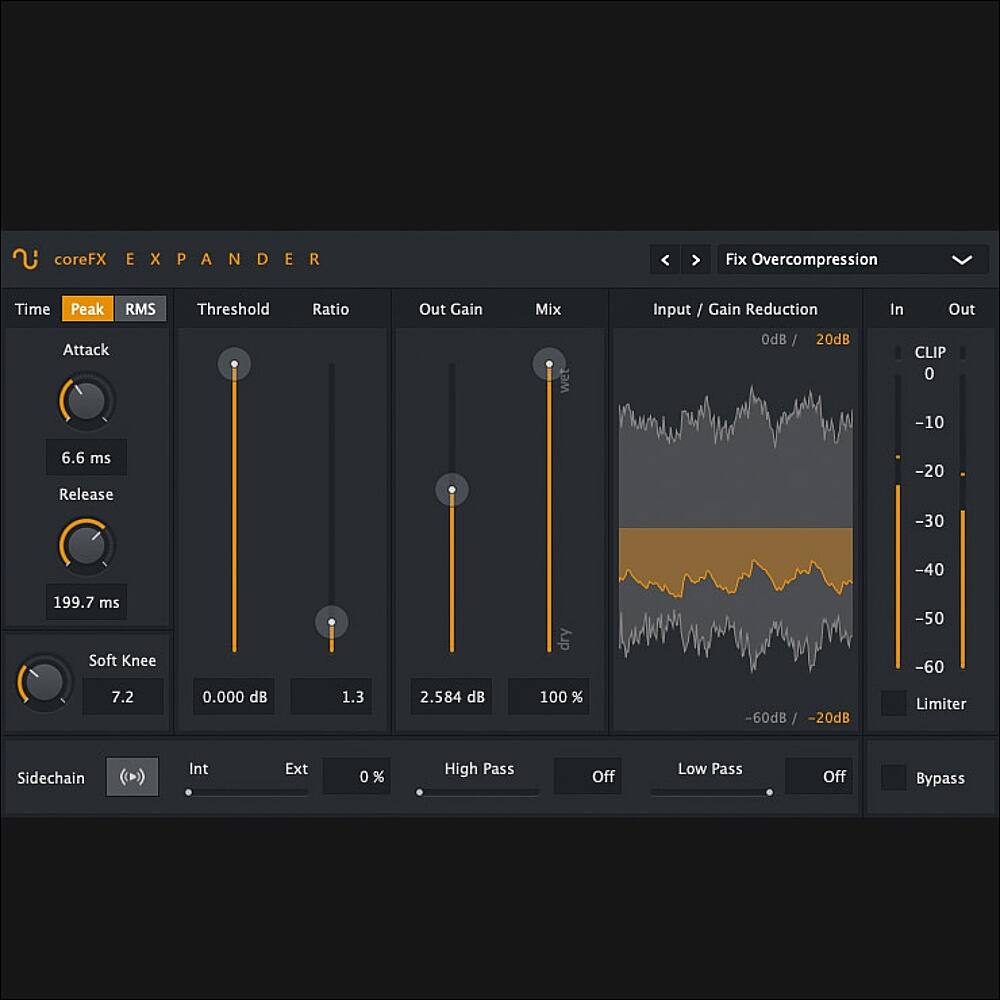Click the Attack knob
Viewport: 1000px width, 1000px height.
click(87, 401)
